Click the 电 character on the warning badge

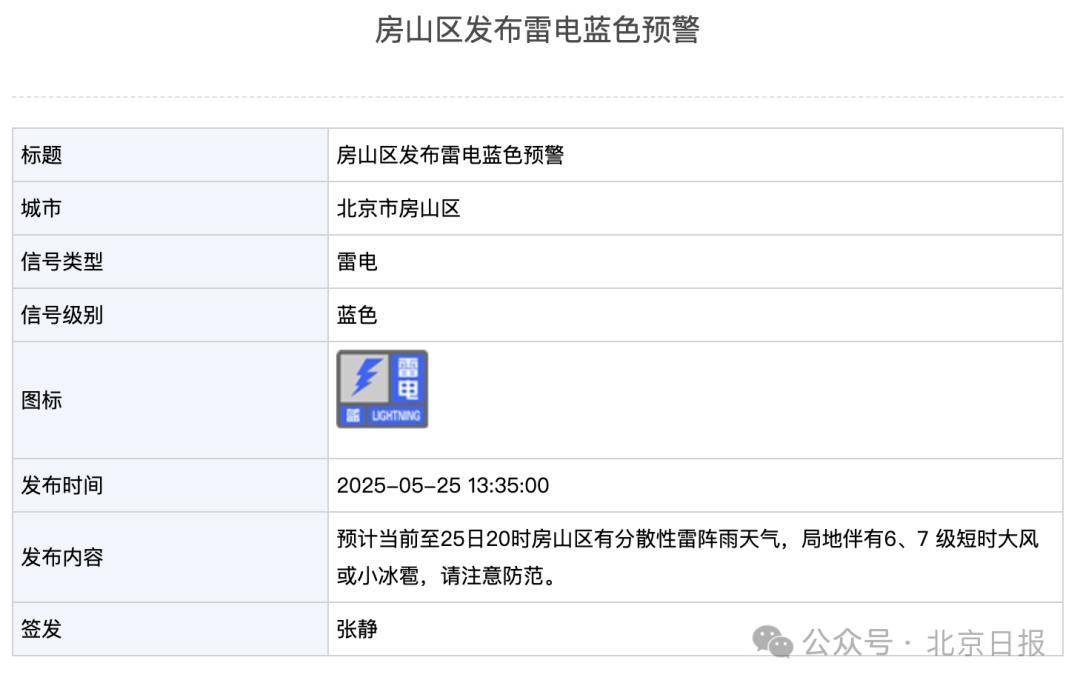[408, 389]
